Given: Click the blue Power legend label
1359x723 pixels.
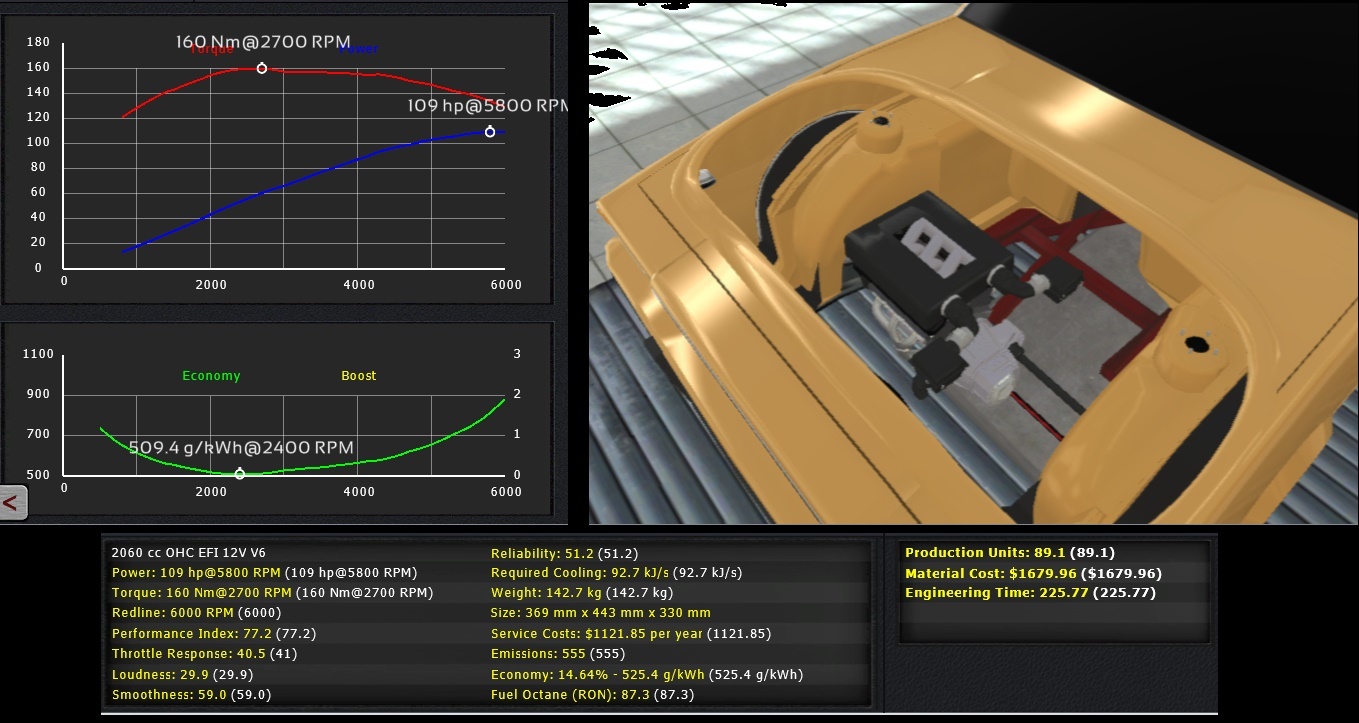Looking at the screenshot, I should tap(358, 48).
